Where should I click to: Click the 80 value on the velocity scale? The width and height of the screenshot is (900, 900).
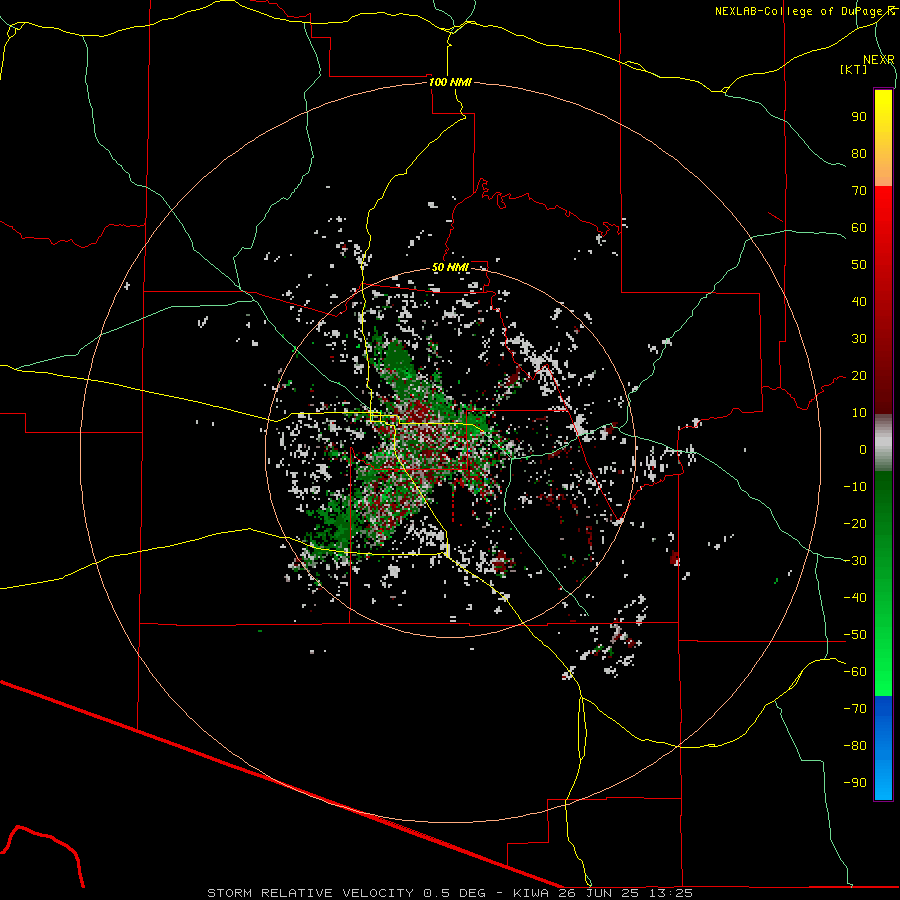pyautogui.click(x=859, y=154)
